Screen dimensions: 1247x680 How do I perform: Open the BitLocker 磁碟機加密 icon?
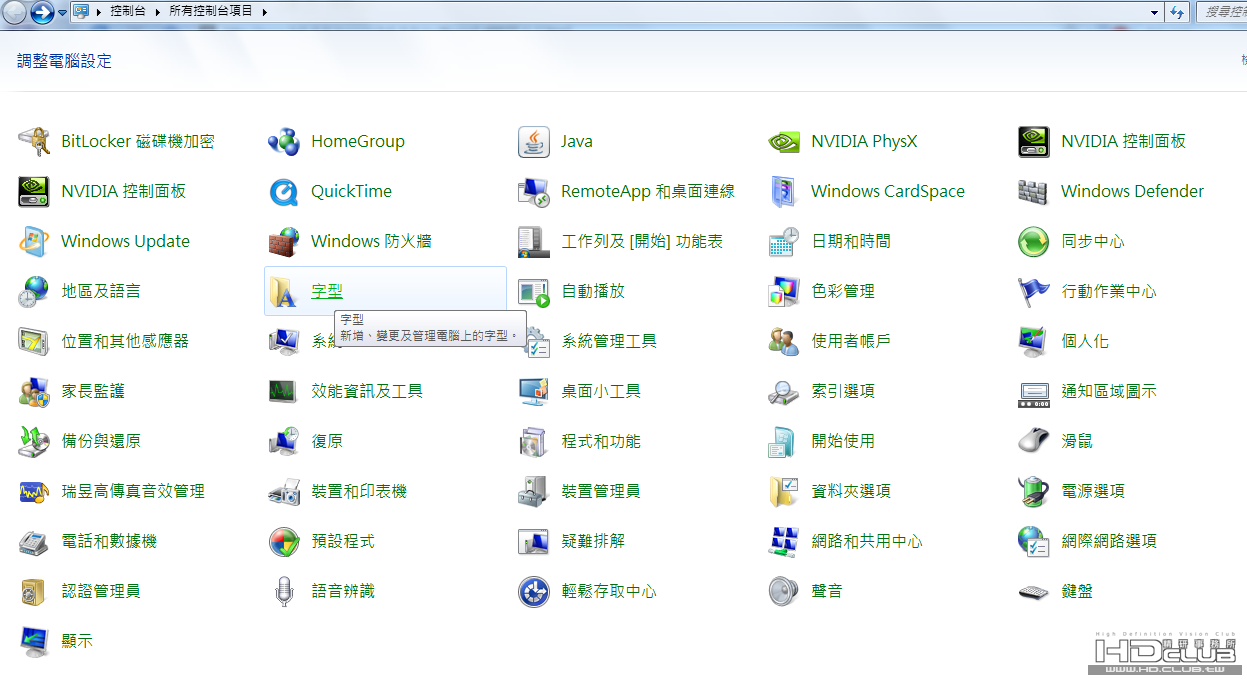pos(34,142)
